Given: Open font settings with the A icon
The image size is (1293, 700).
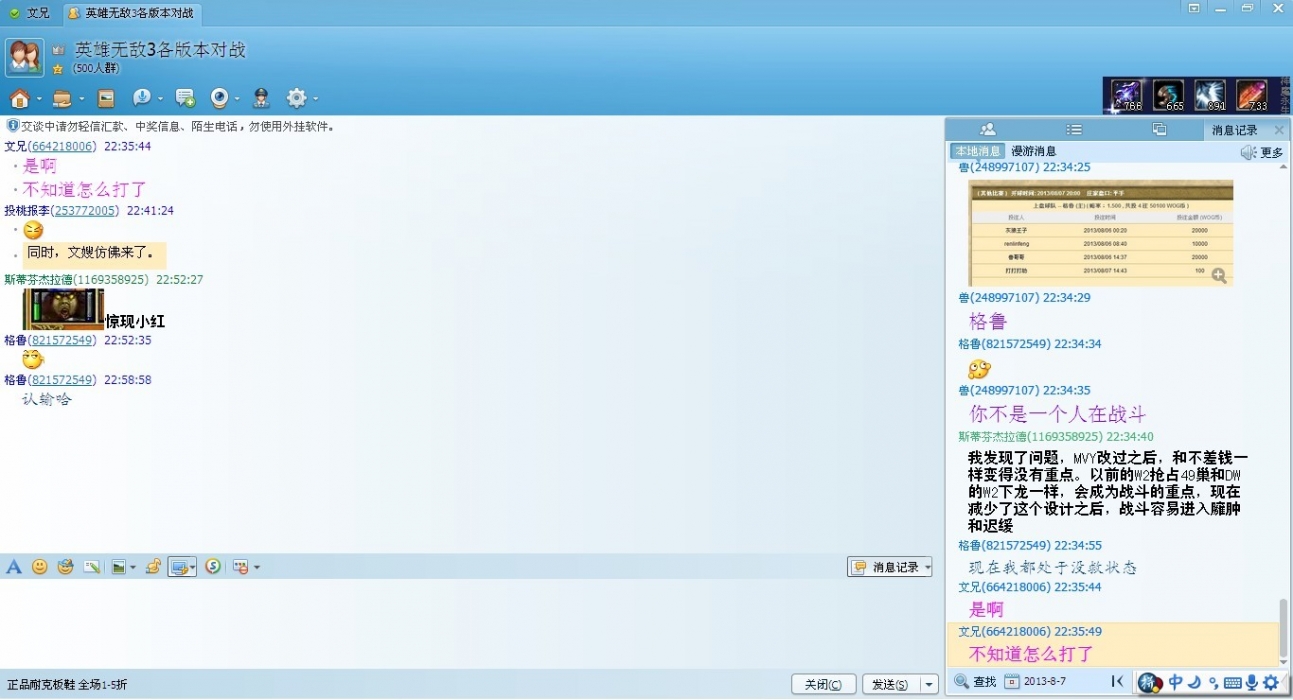Looking at the screenshot, I should click(x=14, y=567).
